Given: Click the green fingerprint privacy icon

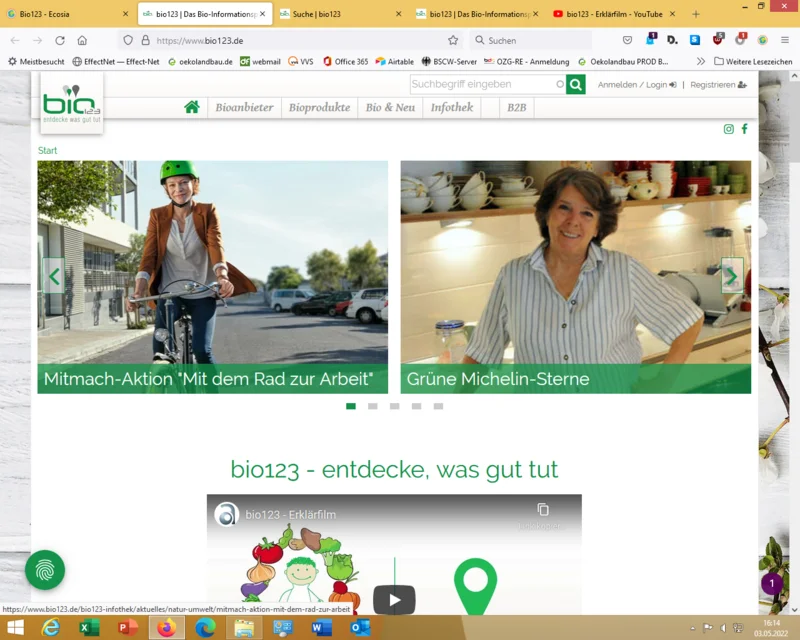Looking at the screenshot, I should 45,570.
